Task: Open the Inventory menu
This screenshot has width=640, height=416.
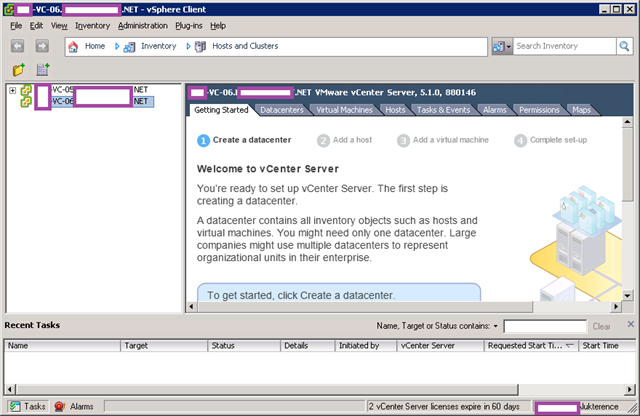Action: pyautogui.click(x=92, y=26)
